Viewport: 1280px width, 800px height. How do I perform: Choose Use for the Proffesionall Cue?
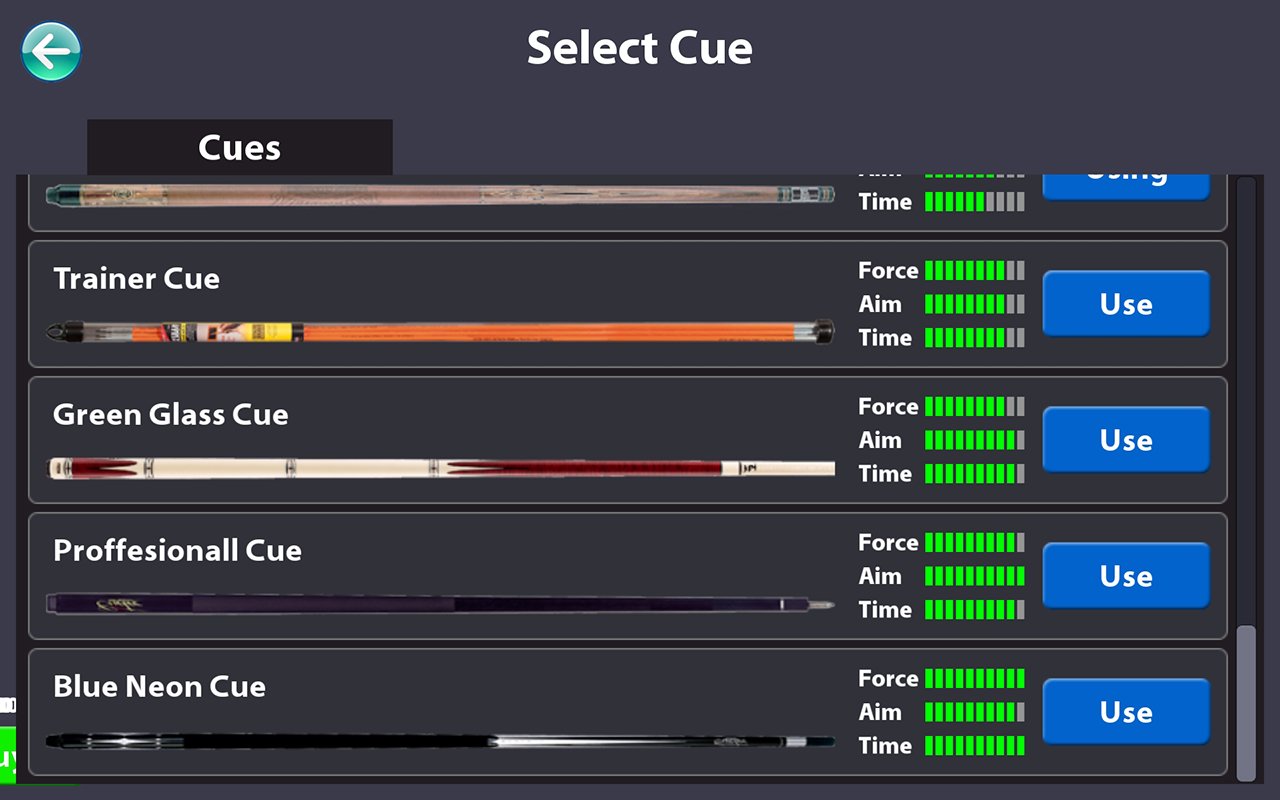click(x=1126, y=576)
